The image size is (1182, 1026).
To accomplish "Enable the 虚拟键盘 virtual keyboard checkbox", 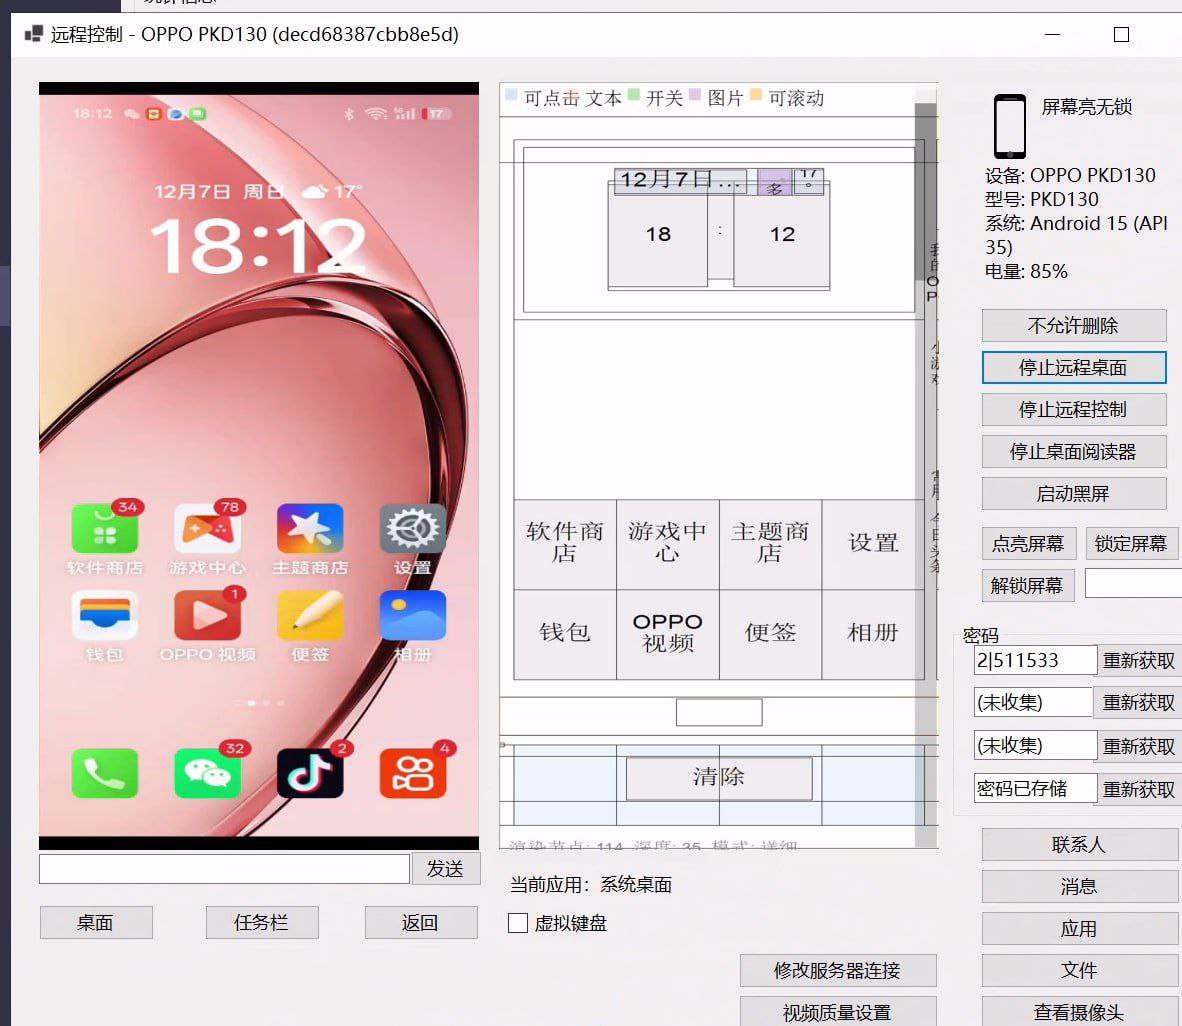I will [518, 923].
